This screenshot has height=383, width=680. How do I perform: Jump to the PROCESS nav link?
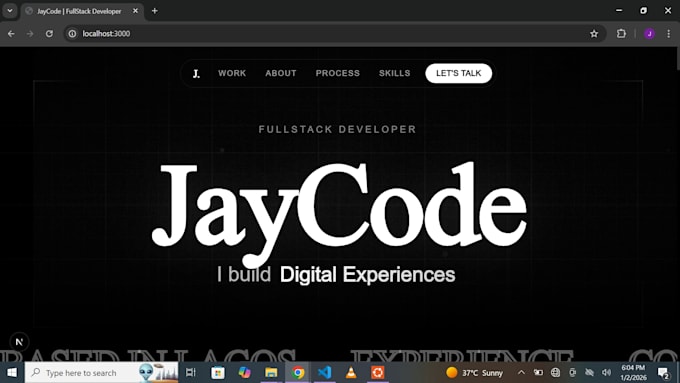pos(337,73)
